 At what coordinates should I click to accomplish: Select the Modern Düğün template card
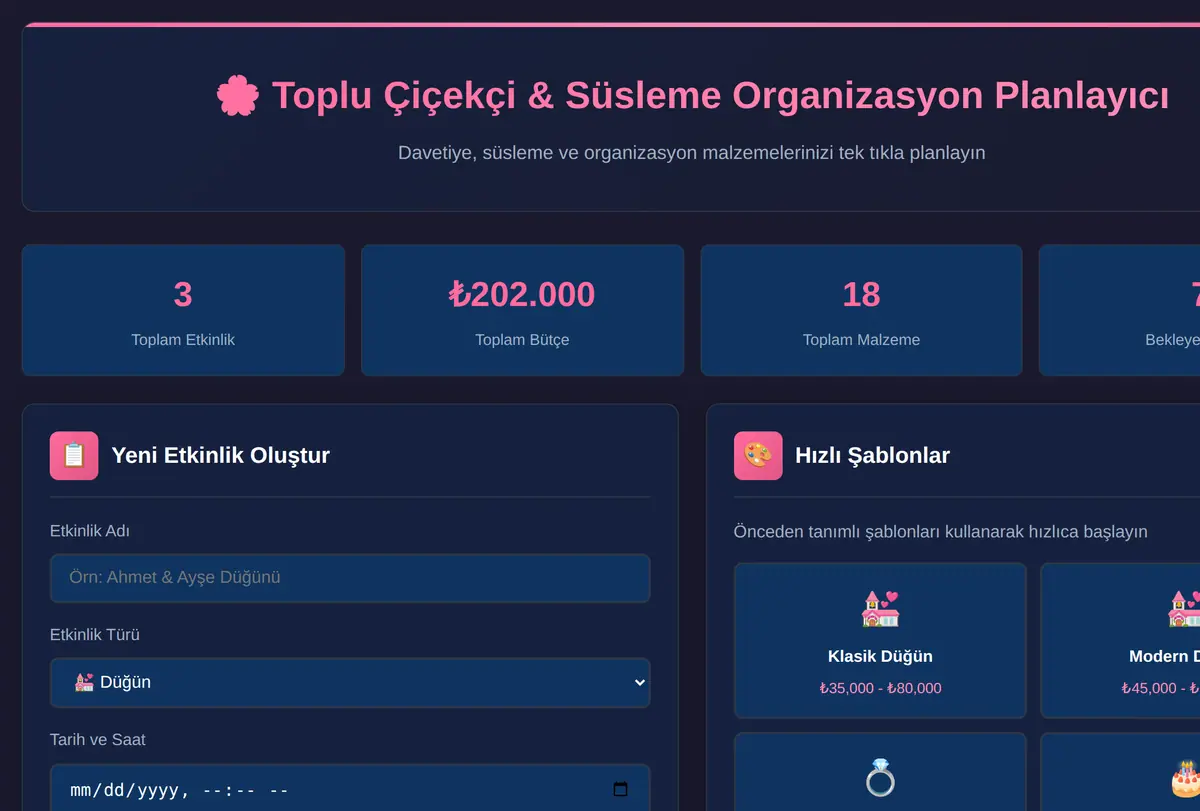pos(1120,640)
